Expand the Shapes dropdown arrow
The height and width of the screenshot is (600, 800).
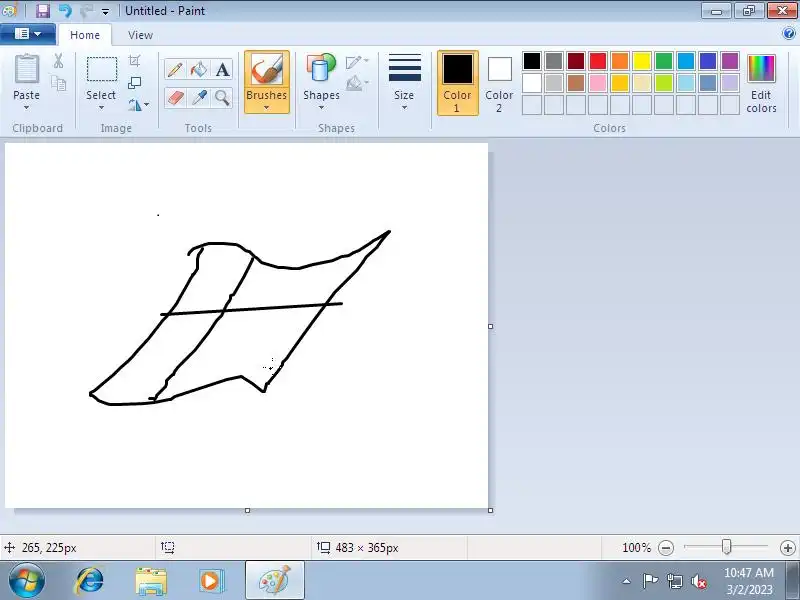tap(321, 108)
